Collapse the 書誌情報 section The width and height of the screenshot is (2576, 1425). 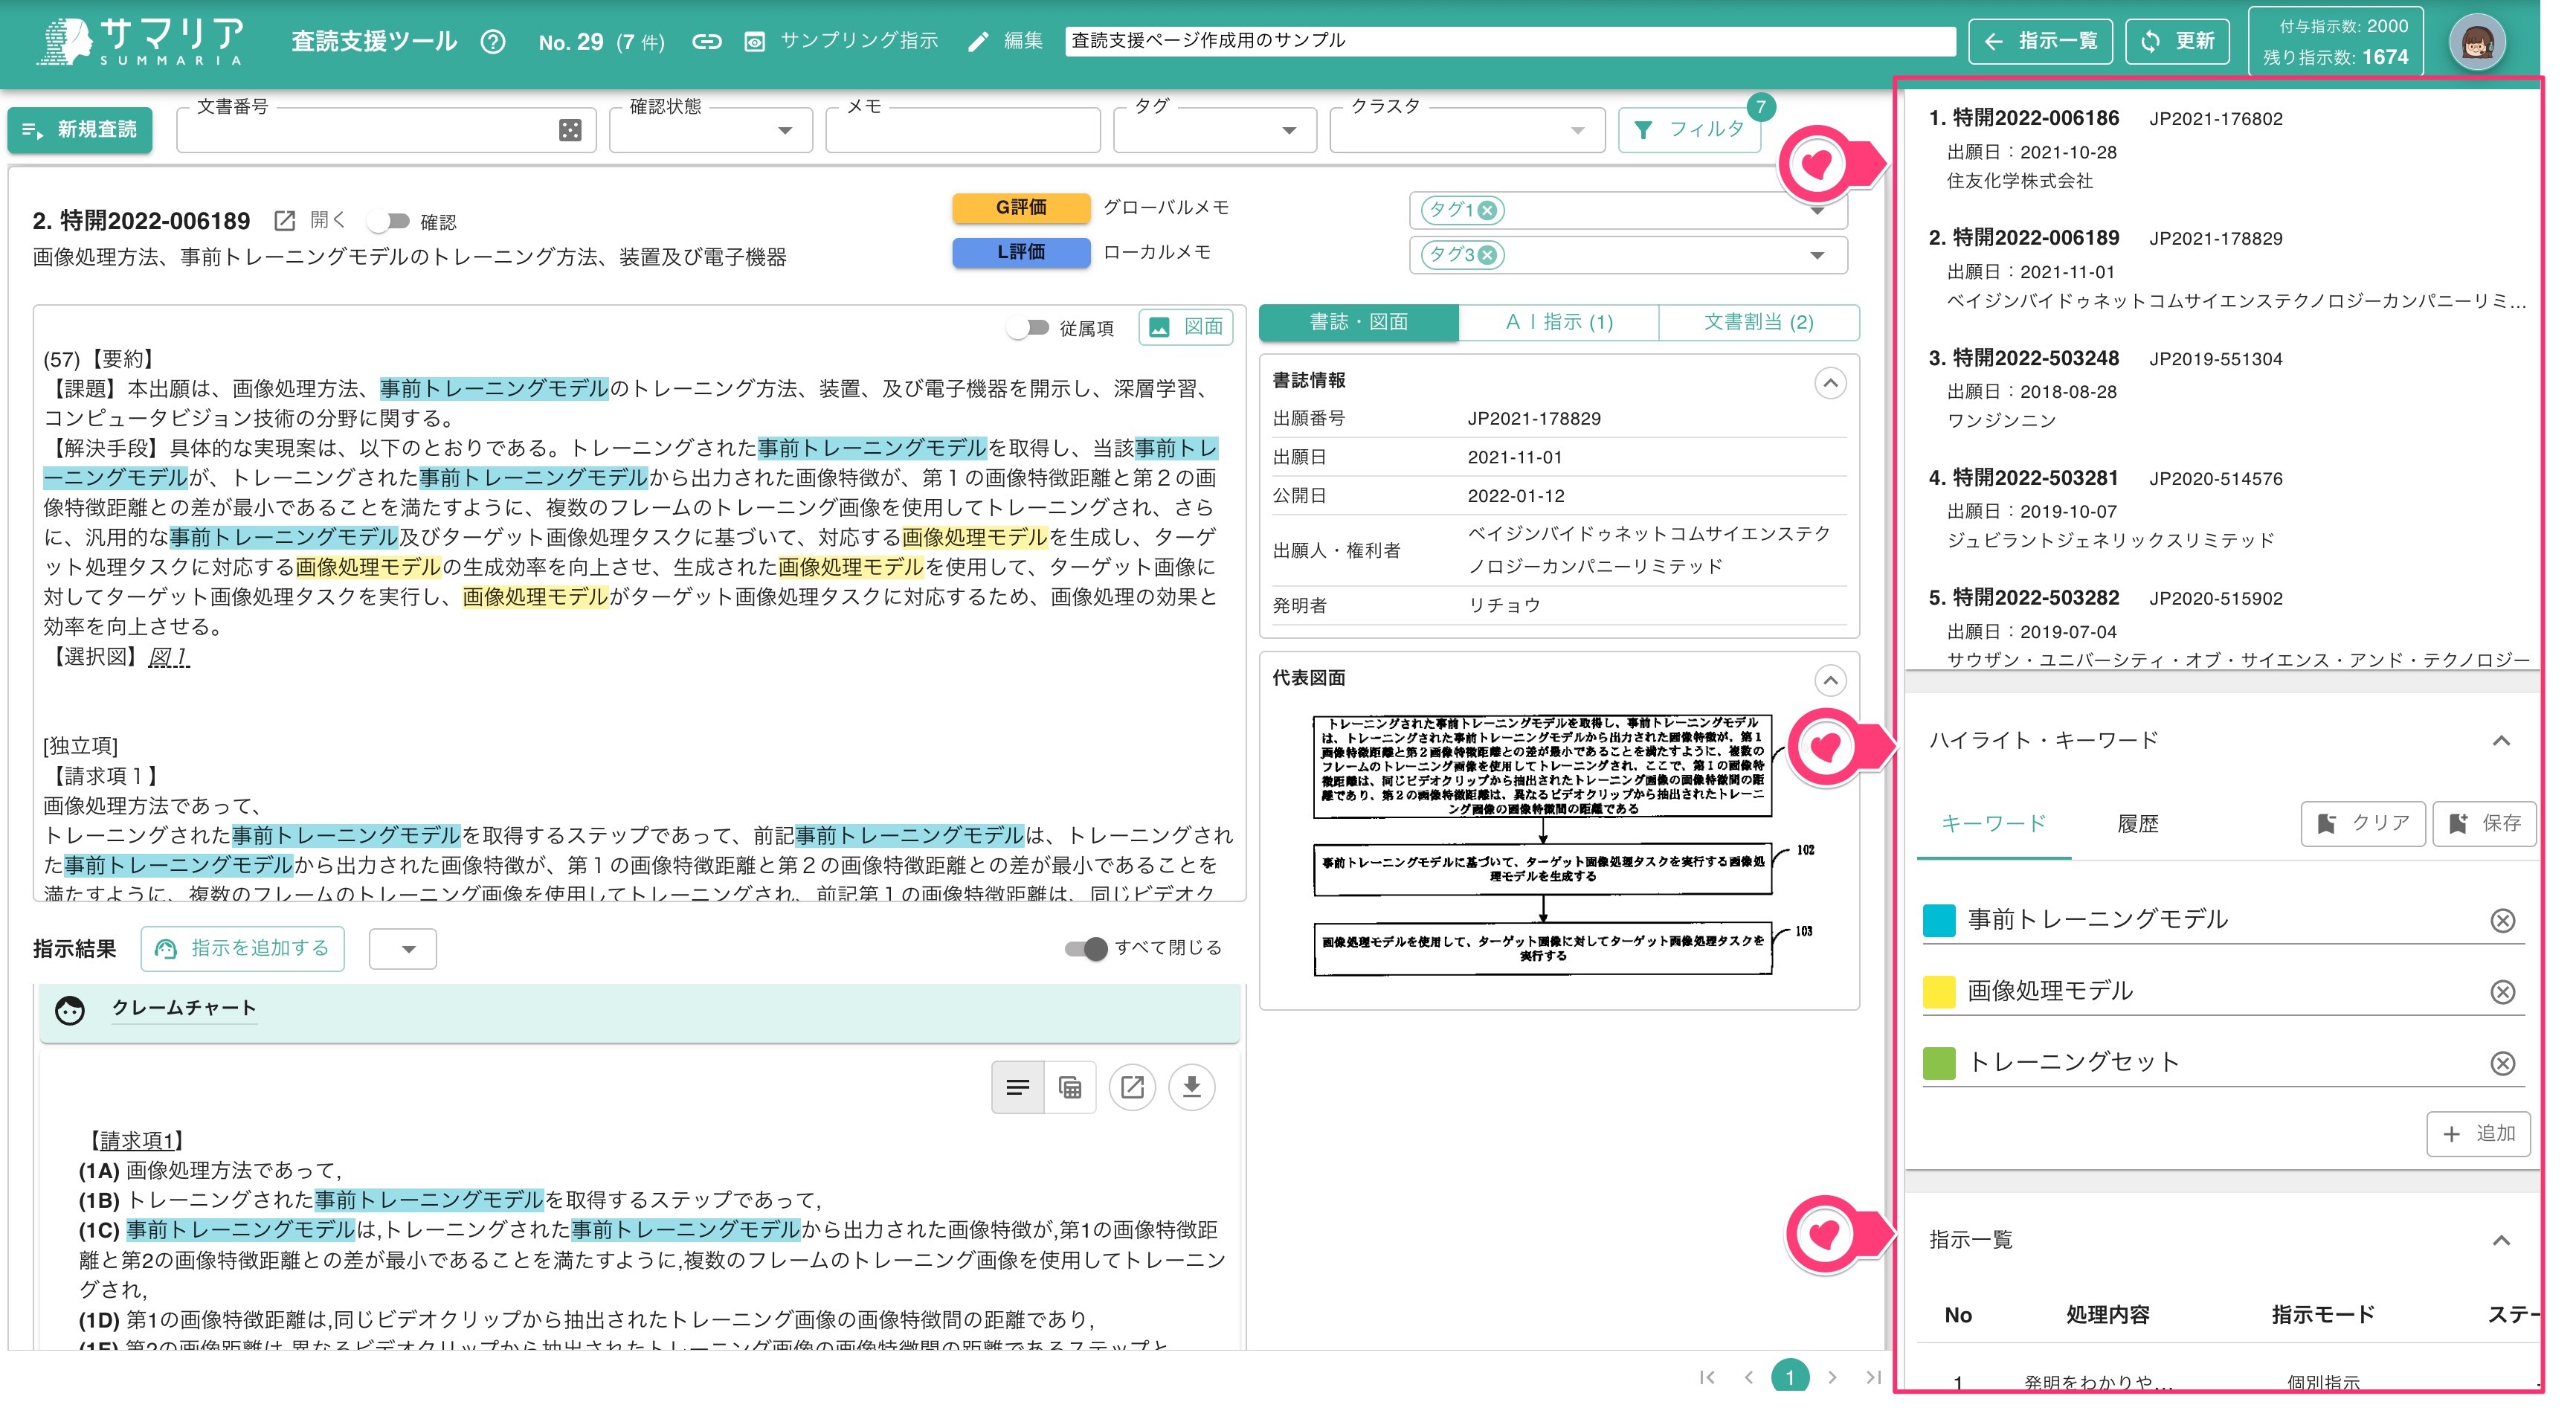(1829, 383)
